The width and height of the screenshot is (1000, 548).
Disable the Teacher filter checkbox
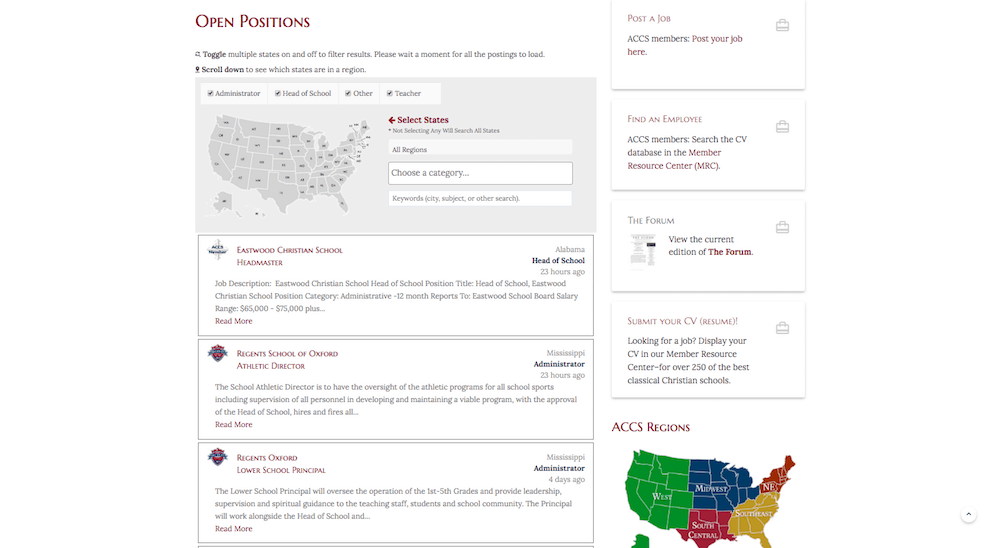(x=390, y=93)
